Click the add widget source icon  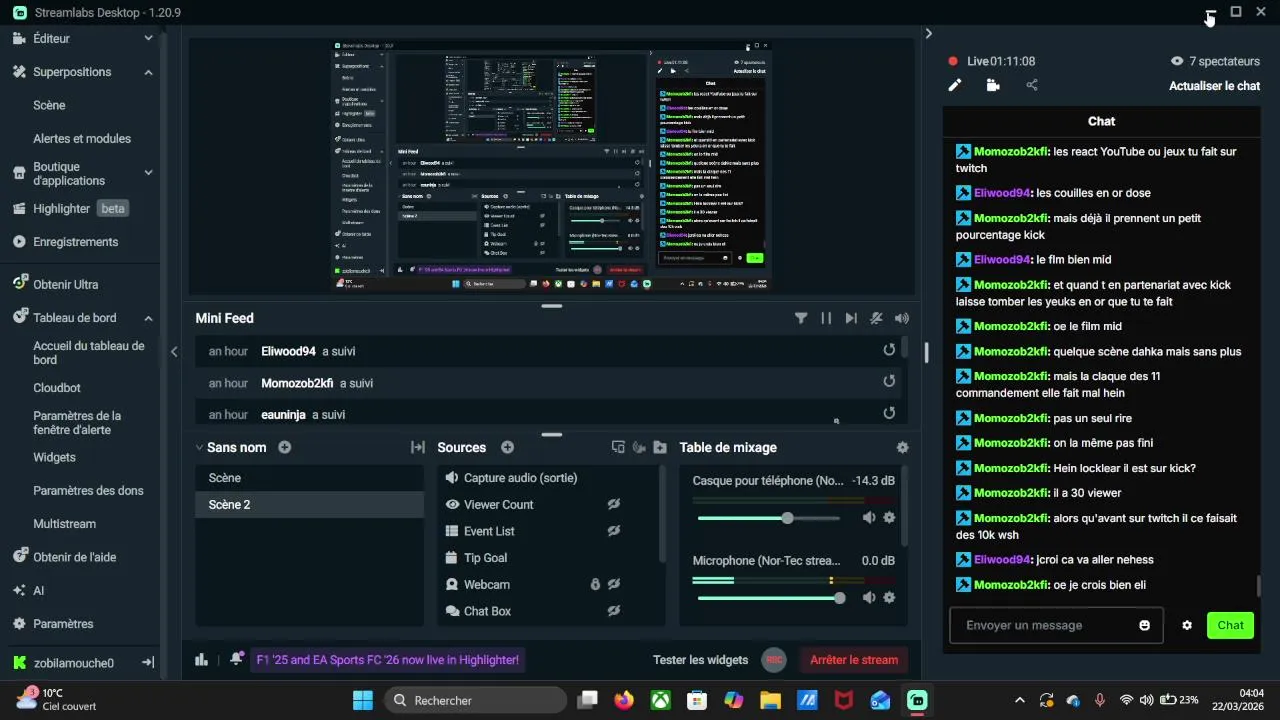618,447
